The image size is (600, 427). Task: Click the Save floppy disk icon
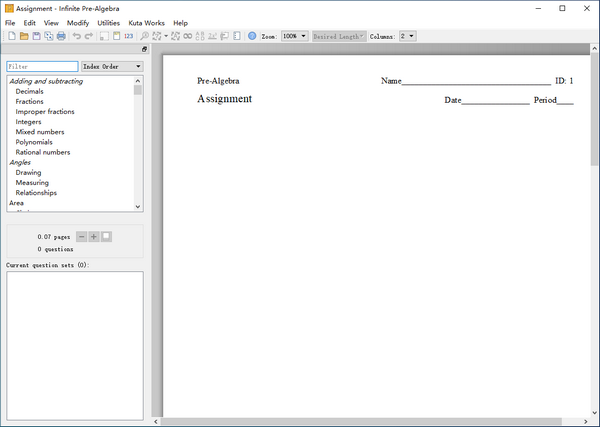(x=36, y=36)
